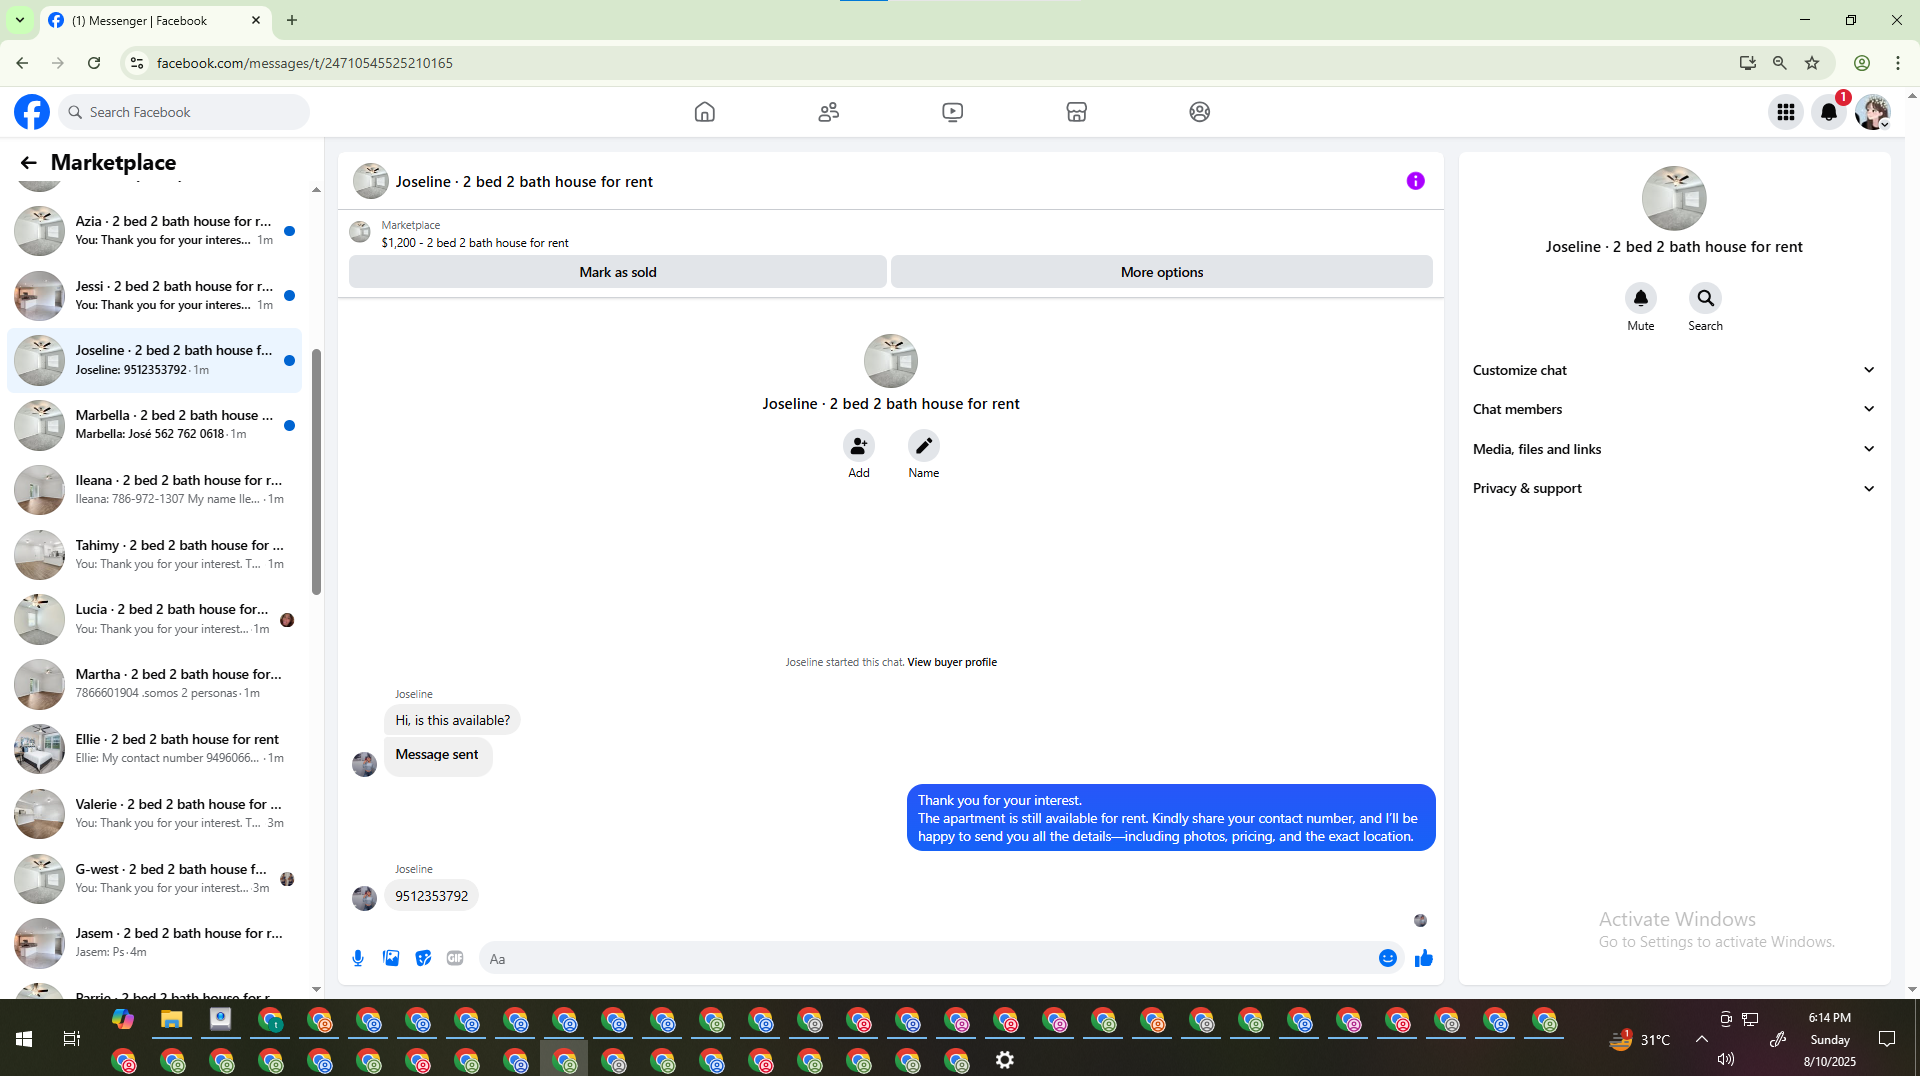Open Martha conversation
1920x1076 pixels.
click(155, 684)
